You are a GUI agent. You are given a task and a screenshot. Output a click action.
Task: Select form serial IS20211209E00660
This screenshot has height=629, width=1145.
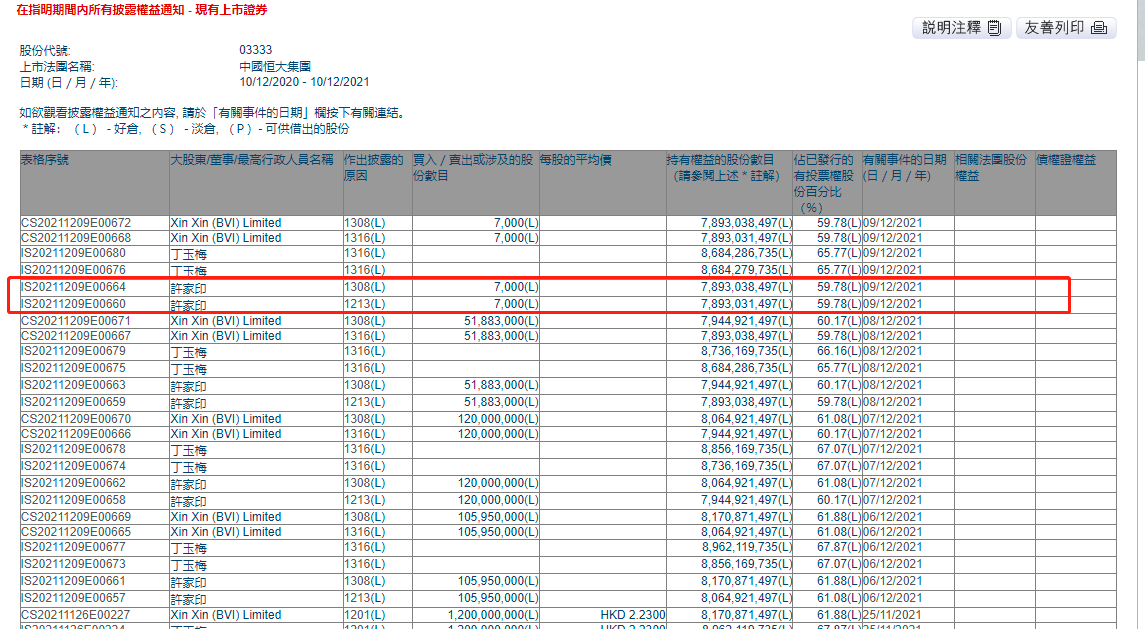(75, 304)
